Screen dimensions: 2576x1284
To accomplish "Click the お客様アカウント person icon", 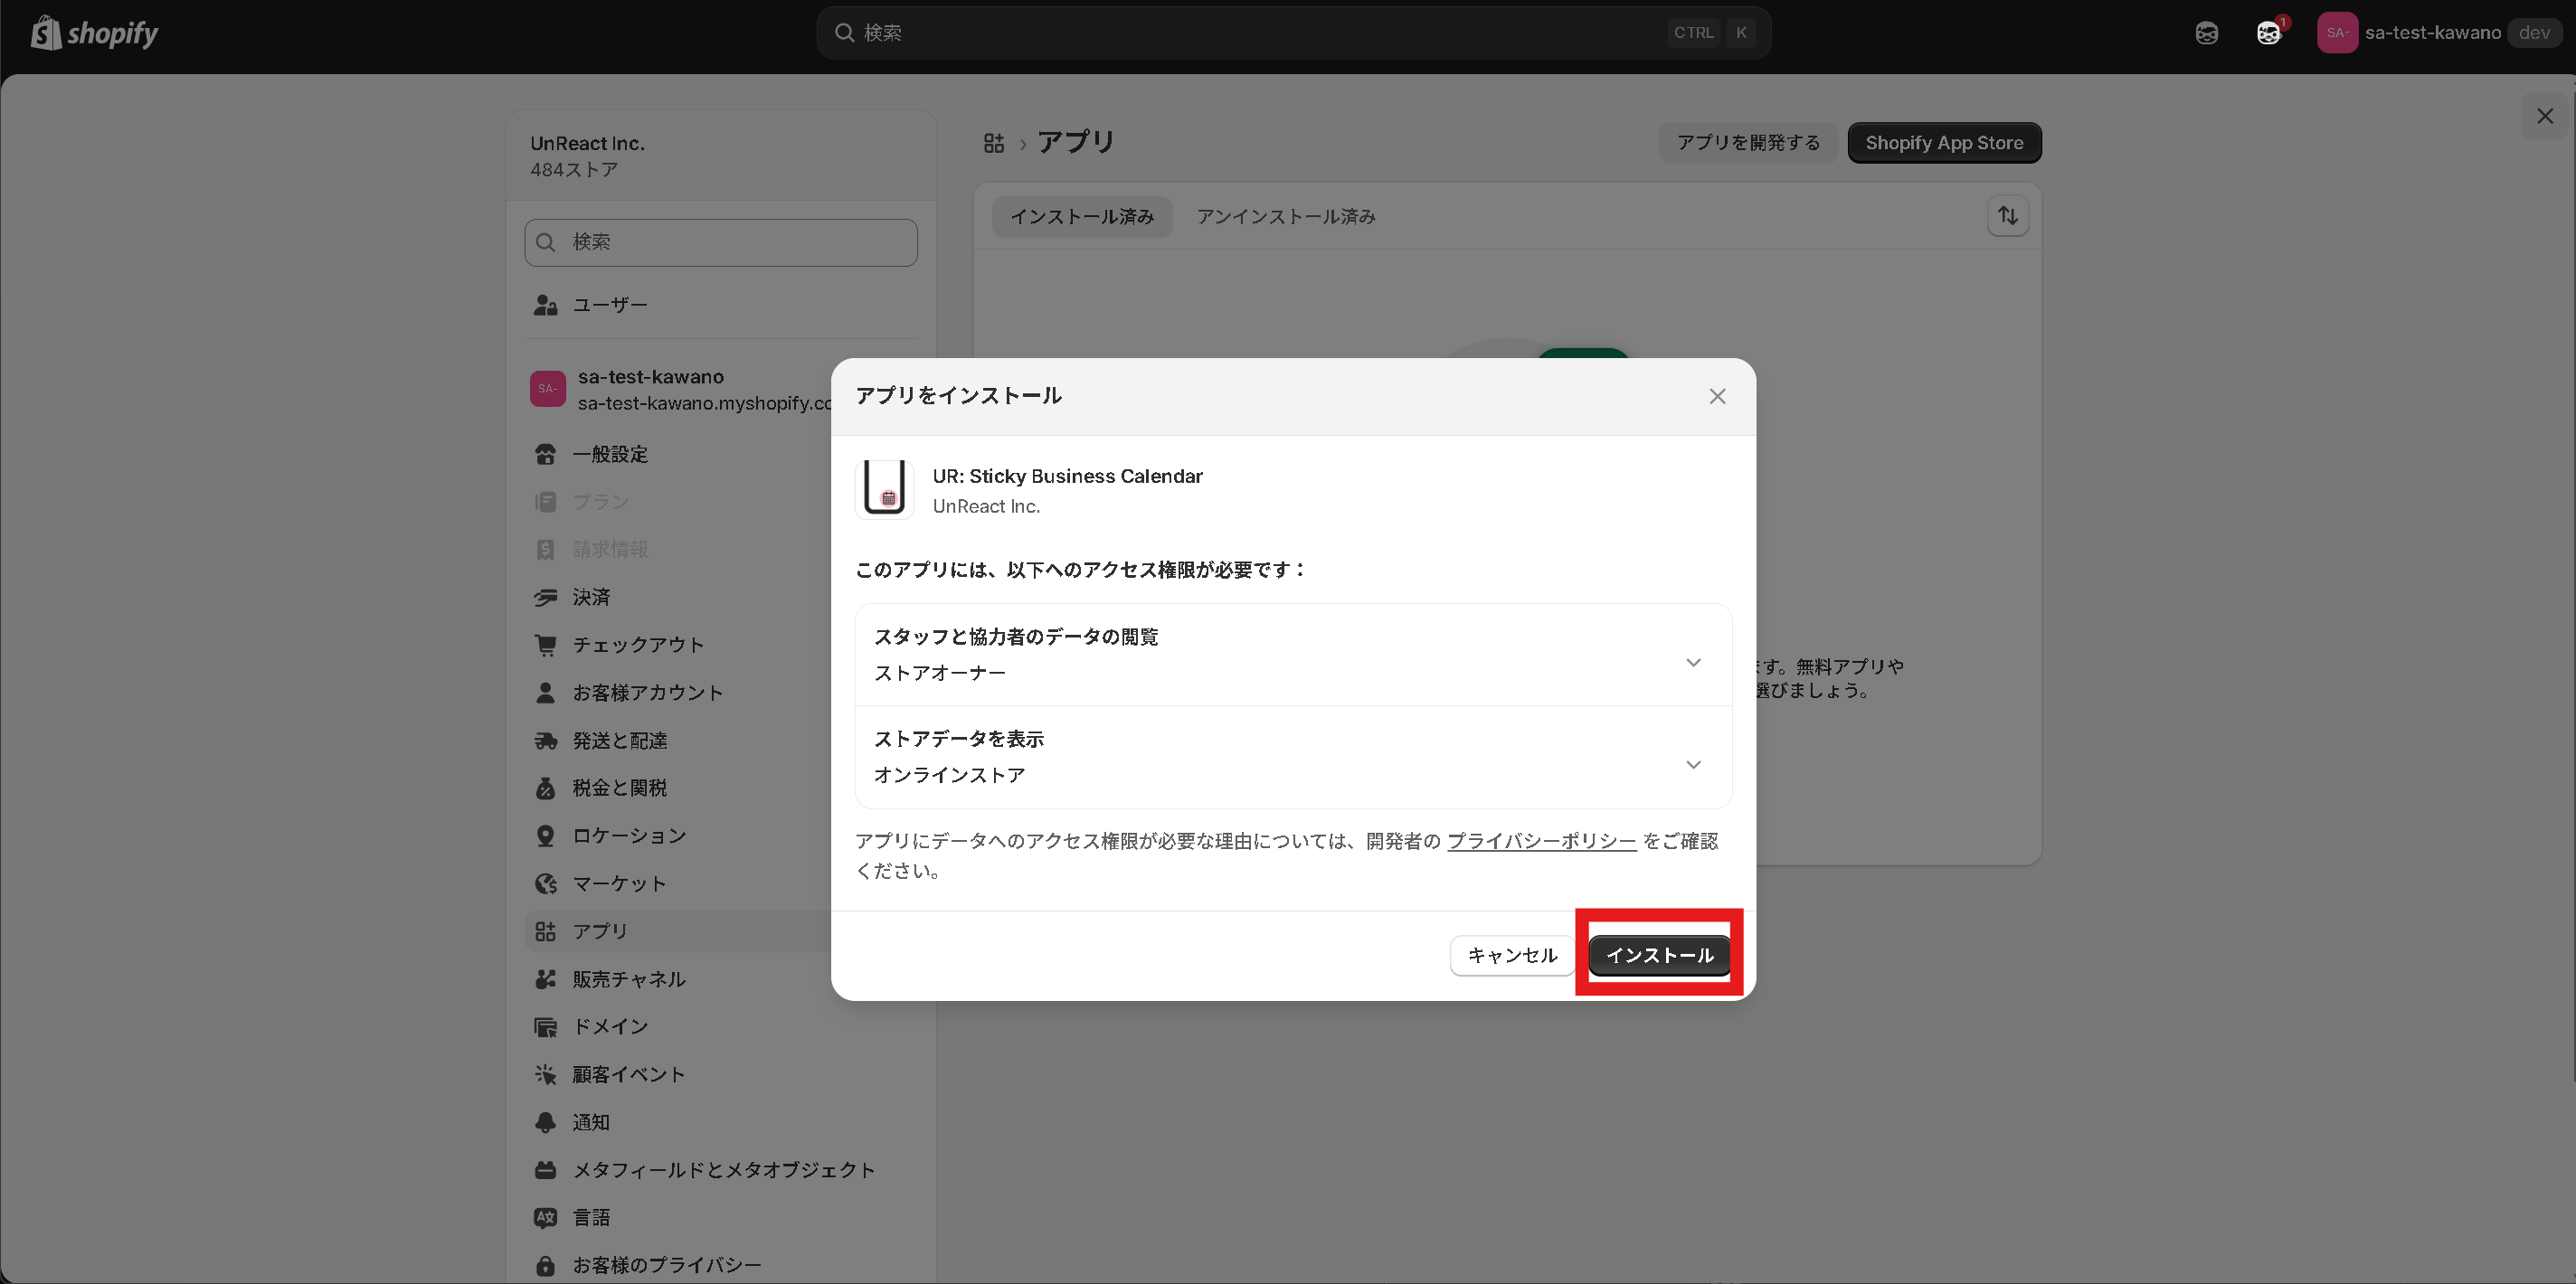I will [545, 693].
